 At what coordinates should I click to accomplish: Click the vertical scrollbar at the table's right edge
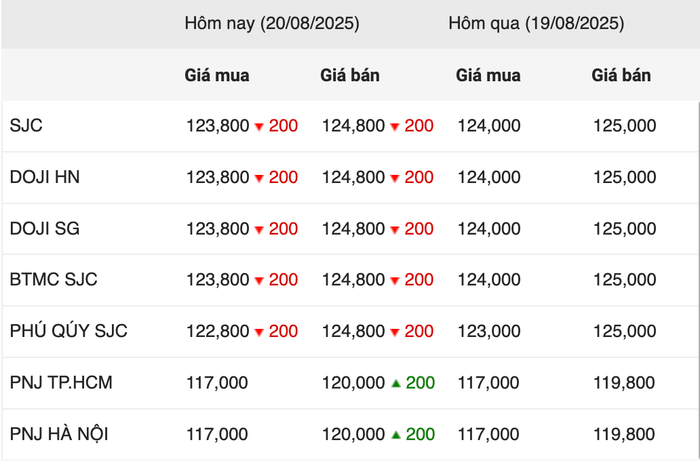tap(698, 281)
